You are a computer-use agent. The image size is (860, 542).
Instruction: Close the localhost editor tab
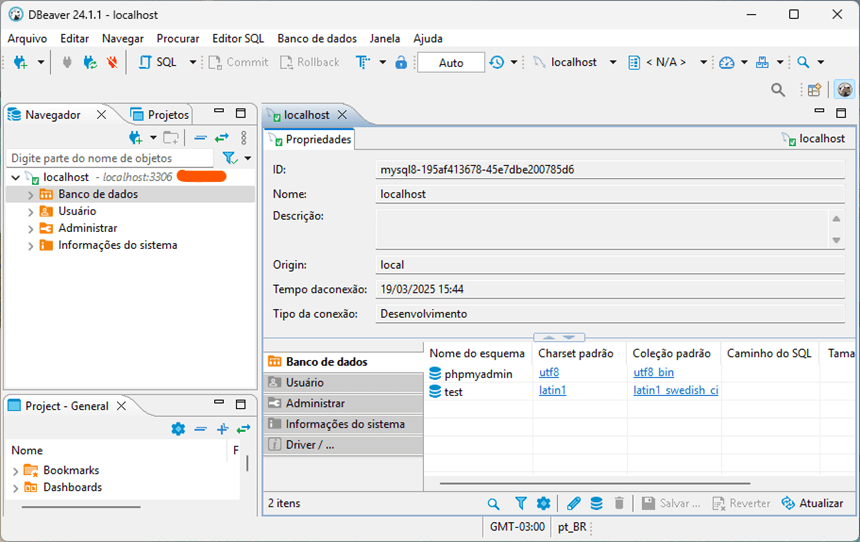click(x=342, y=115)
